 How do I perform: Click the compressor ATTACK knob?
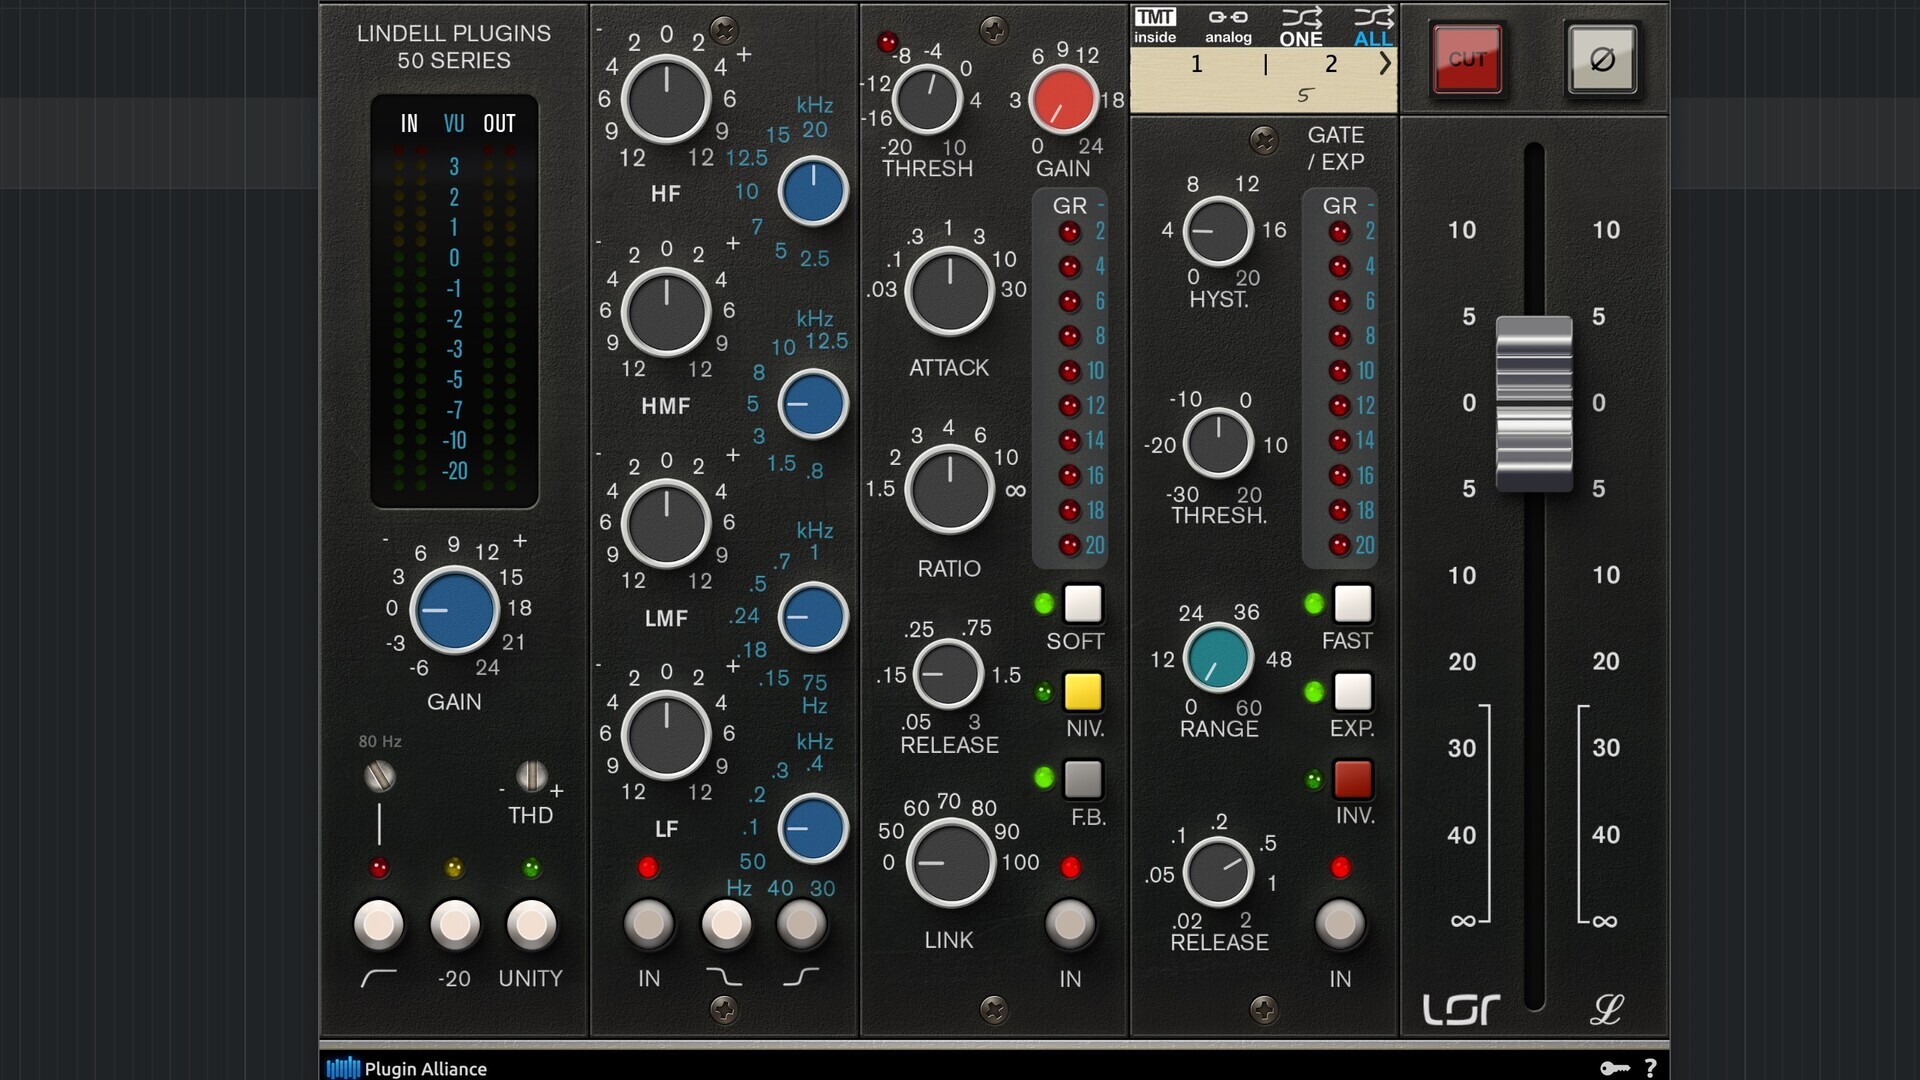coord(949,291)
